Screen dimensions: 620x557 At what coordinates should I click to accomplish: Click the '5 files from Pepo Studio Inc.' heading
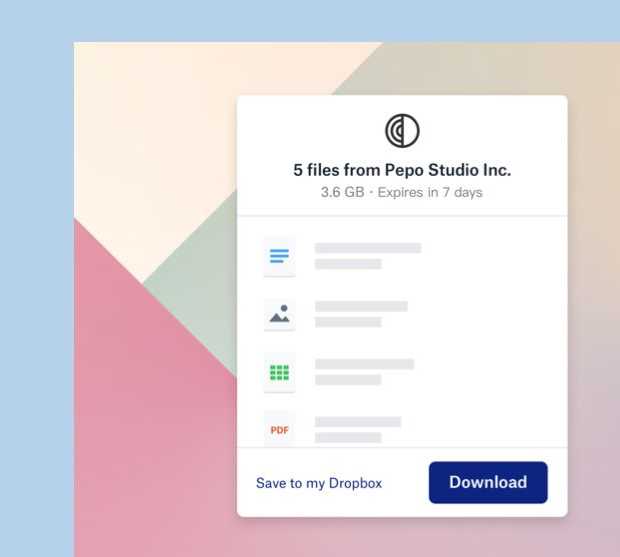coord(402,170)
